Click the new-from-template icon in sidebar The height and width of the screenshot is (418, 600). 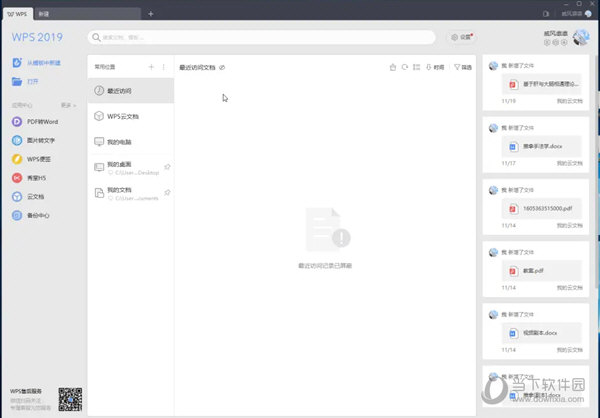coord(17,63)
